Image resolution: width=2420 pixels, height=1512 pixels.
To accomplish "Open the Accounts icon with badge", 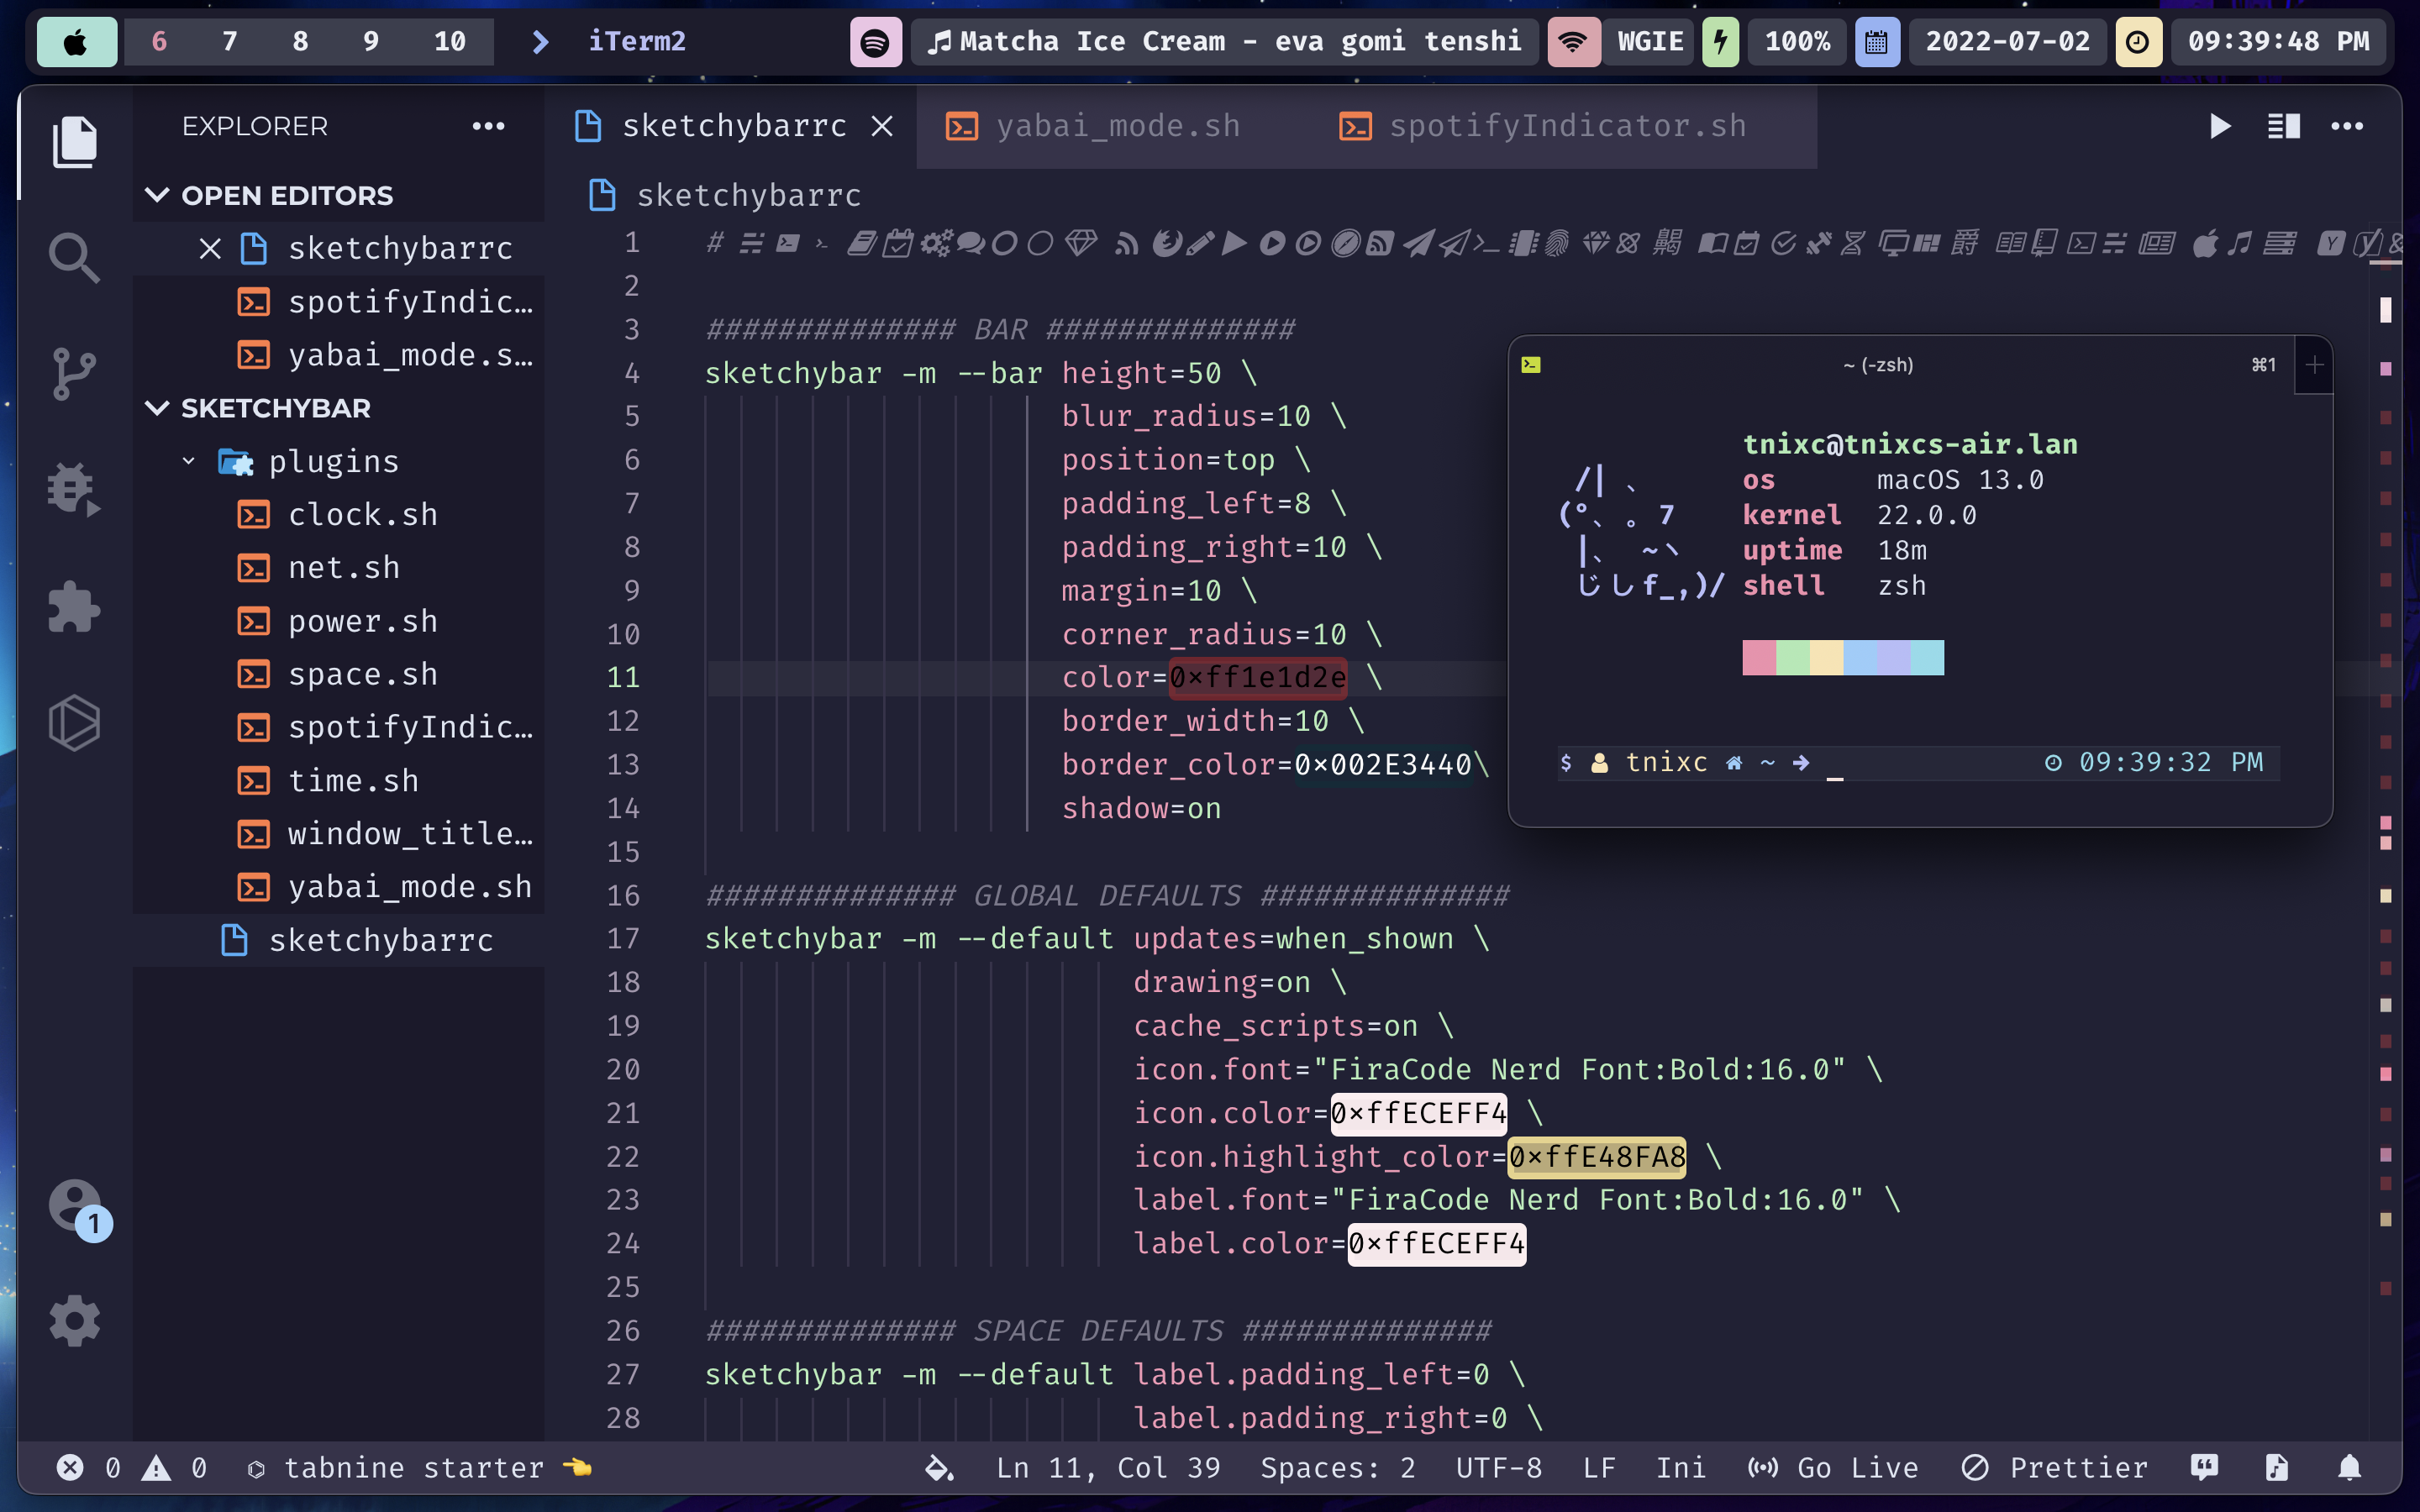I will tap(76, 1207).
